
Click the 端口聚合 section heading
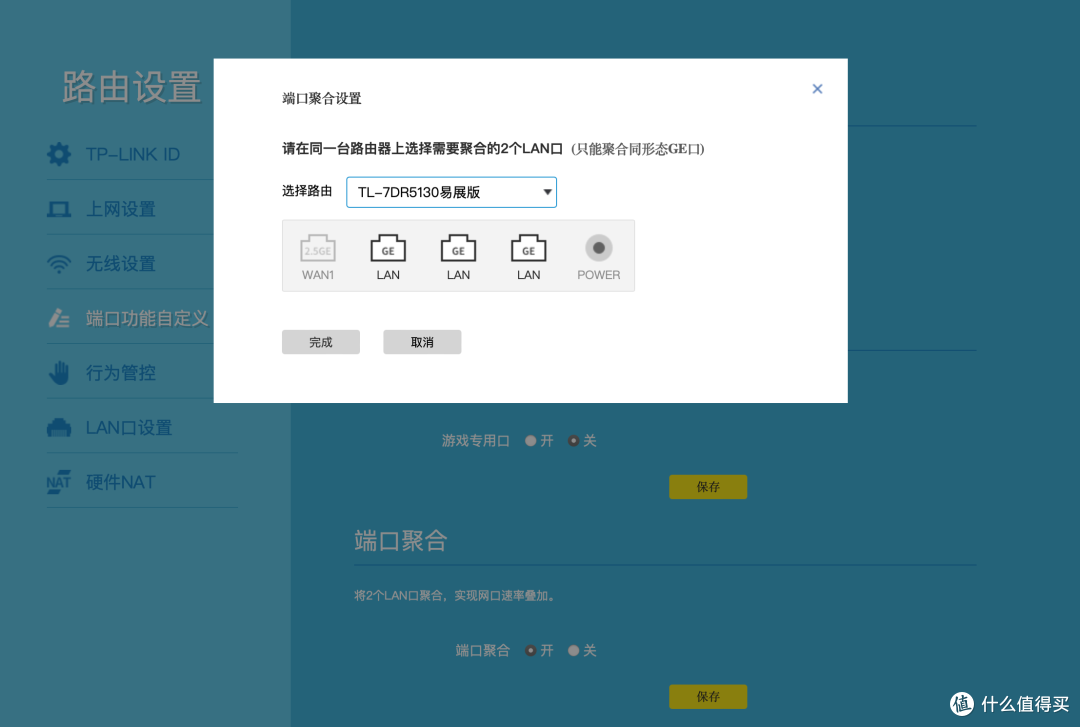coord(401,541)
